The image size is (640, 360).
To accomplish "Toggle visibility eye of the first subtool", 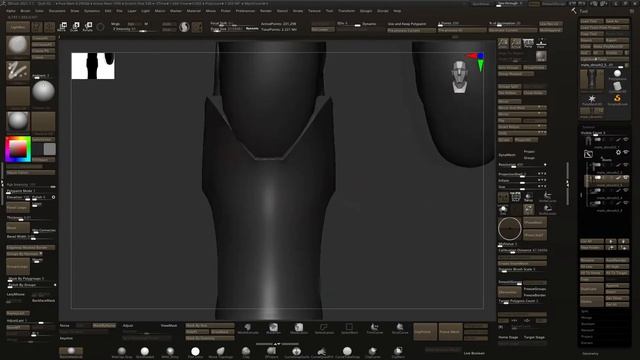I will coord(626,140).
